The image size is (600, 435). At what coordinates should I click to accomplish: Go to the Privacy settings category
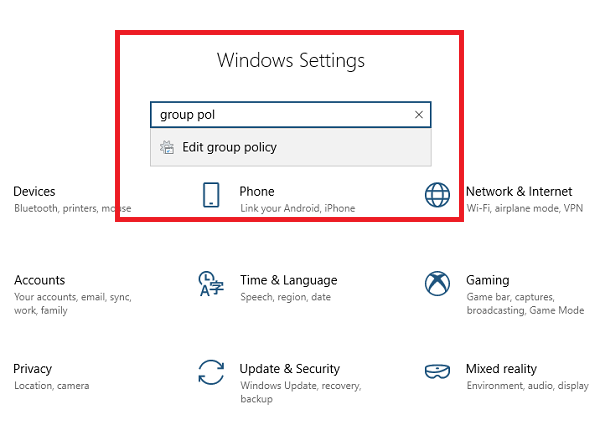[33, 369]
